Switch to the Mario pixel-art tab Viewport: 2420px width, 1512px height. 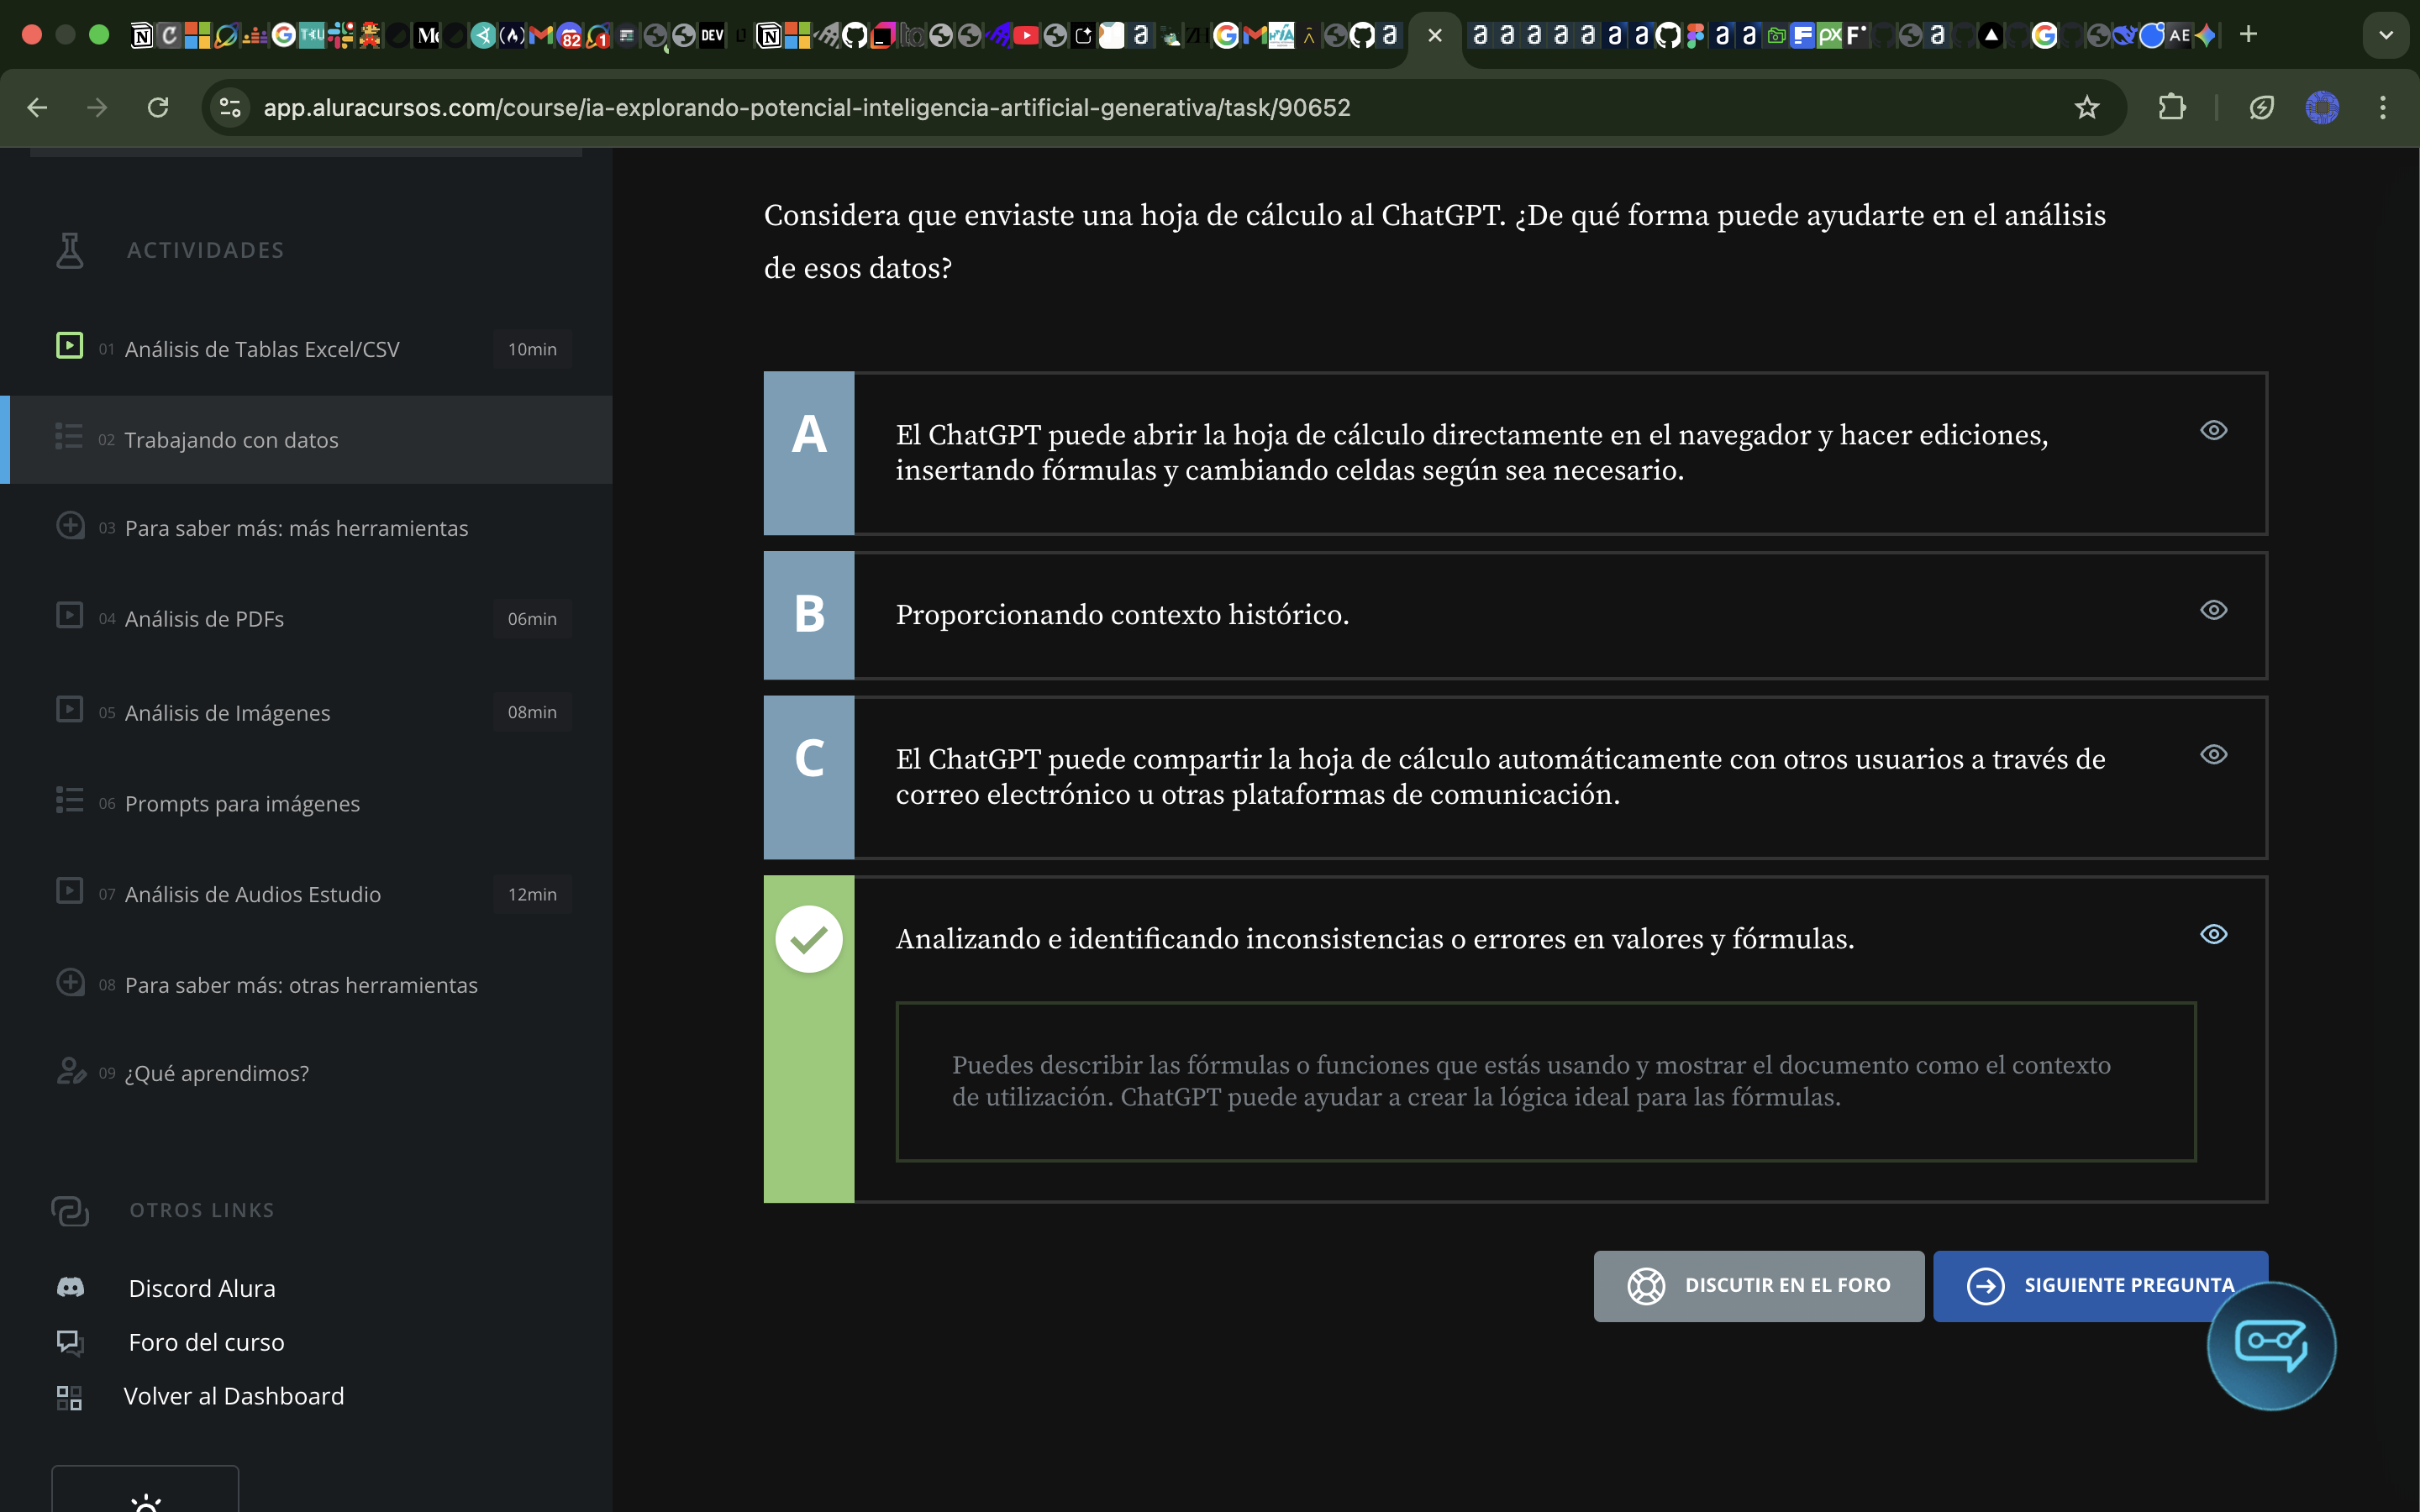coord(370,36)
